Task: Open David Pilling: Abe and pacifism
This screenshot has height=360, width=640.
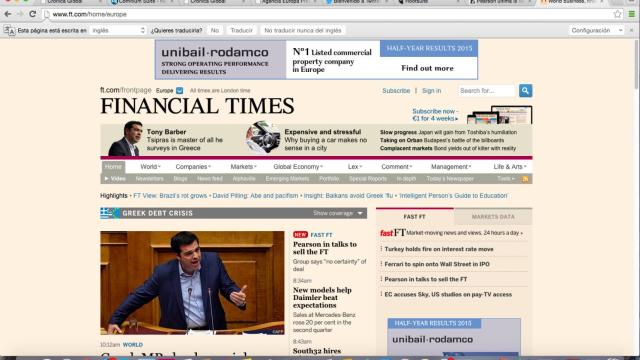Action: pyautogui.click(x=255, y=196)
